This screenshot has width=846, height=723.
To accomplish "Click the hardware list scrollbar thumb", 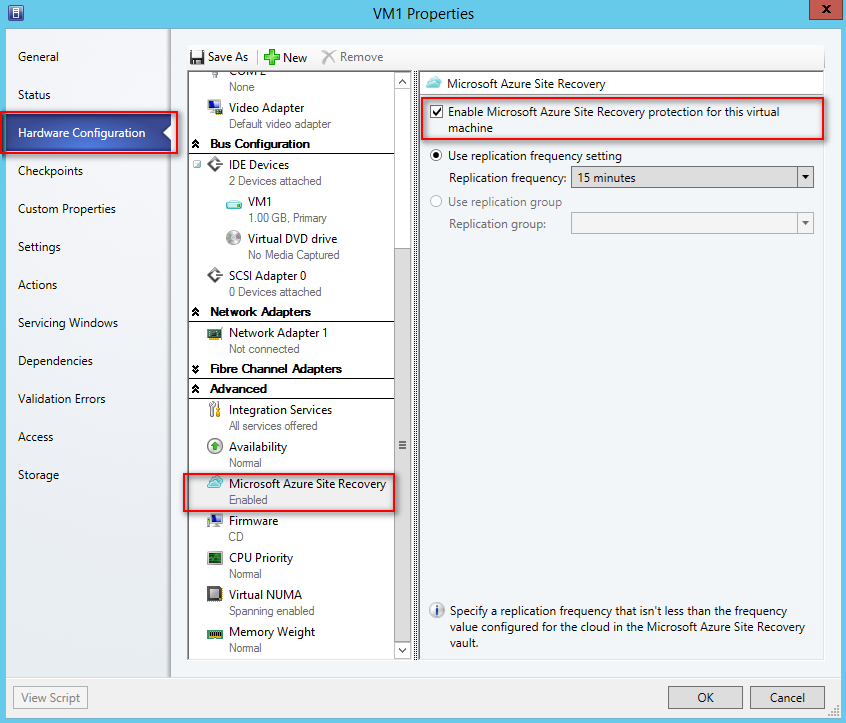I will point(402,445).
